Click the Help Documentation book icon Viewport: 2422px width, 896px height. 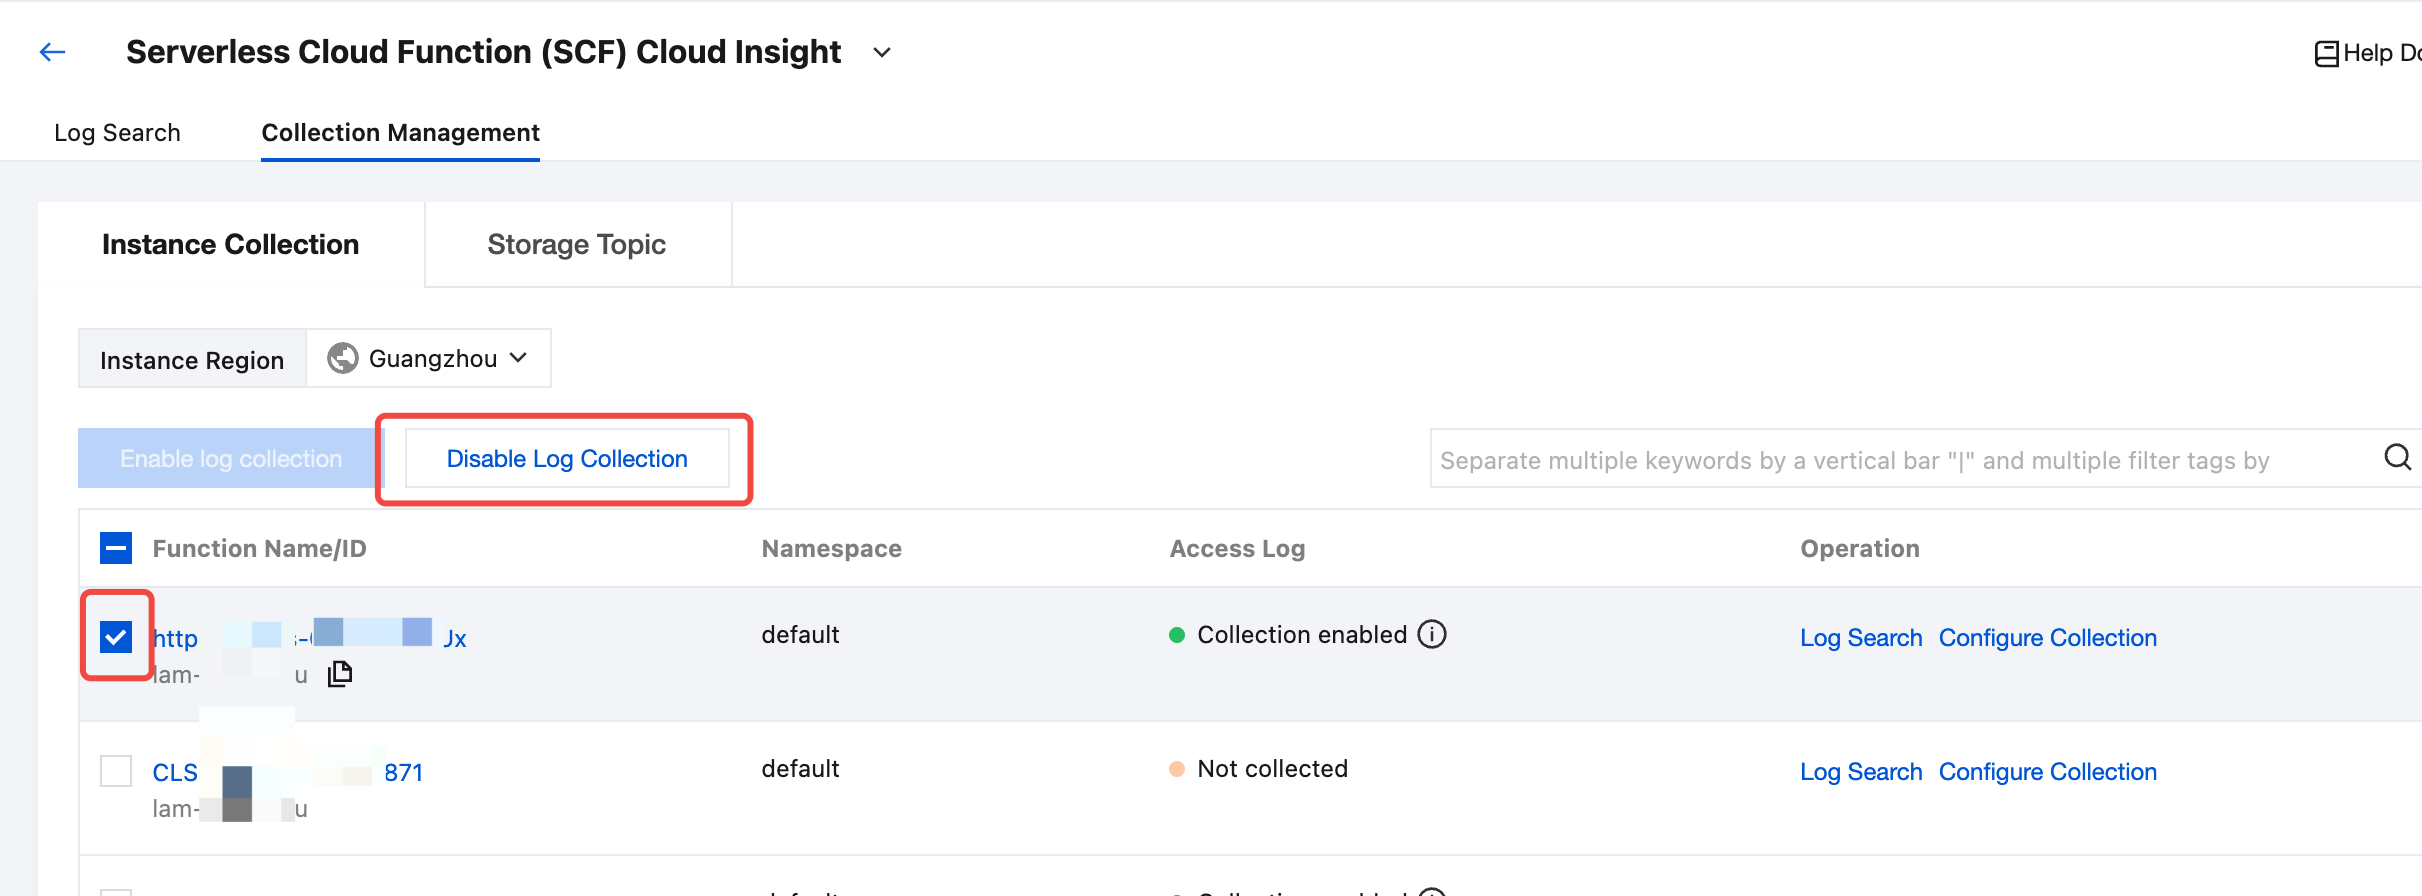point(2326,54)
